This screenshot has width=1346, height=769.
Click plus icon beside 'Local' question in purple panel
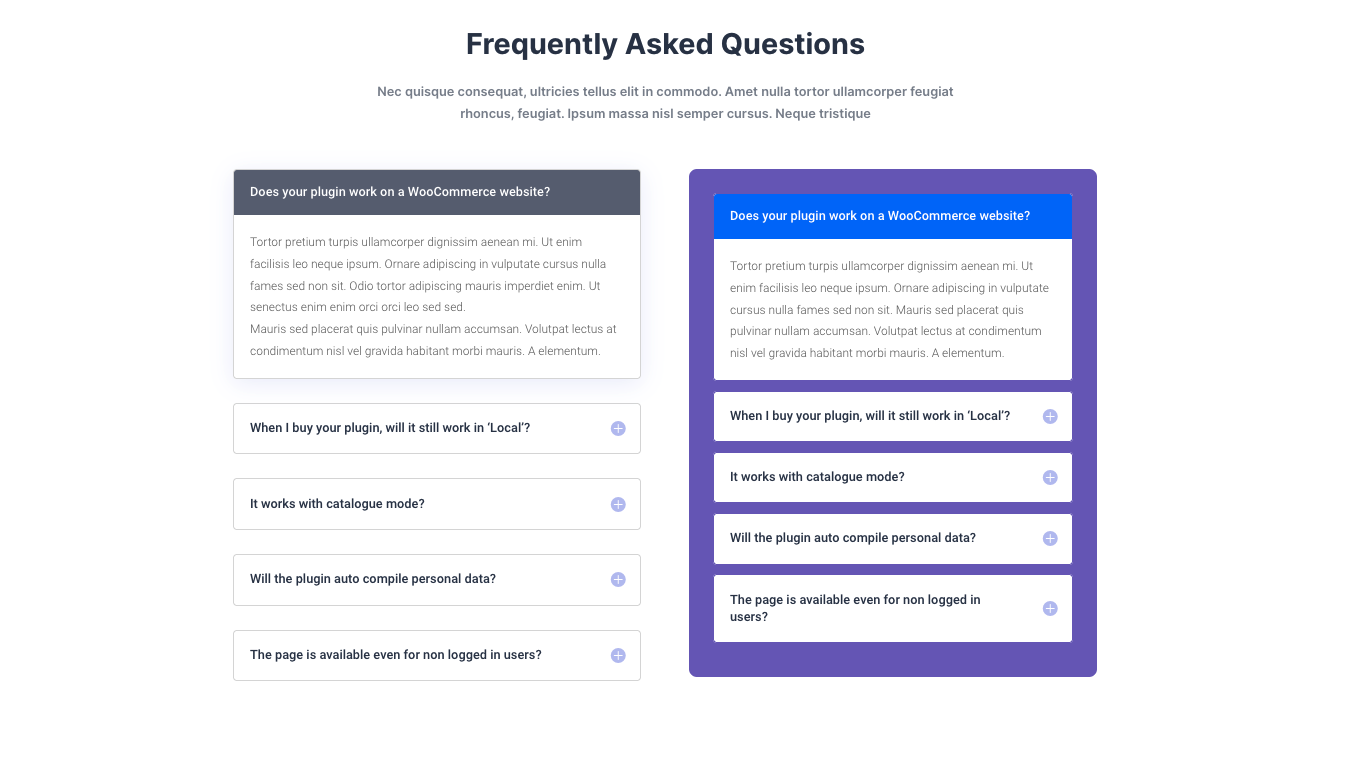[x=1050, y=416]
